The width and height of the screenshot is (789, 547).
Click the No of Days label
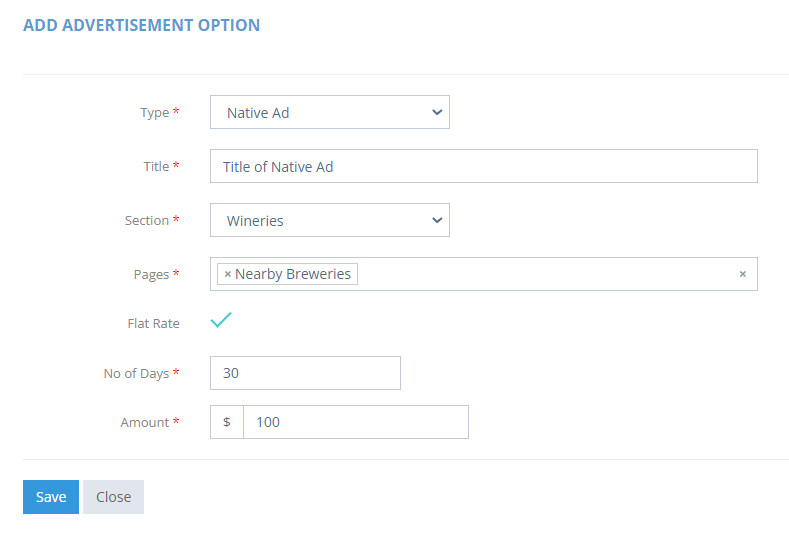pos(136,373)
